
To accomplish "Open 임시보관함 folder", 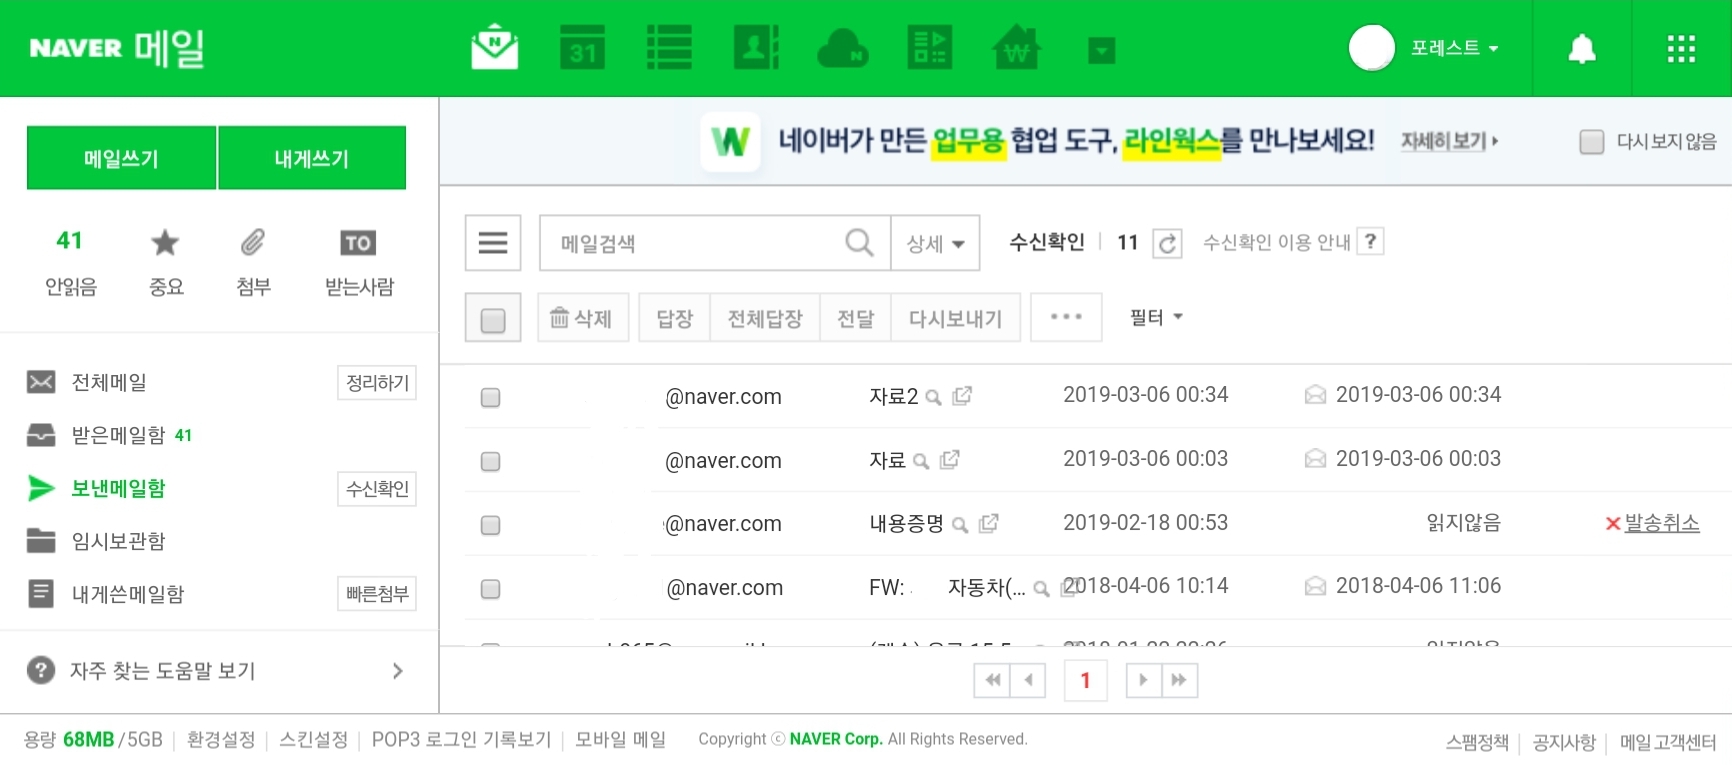I will tap(118, 541).
